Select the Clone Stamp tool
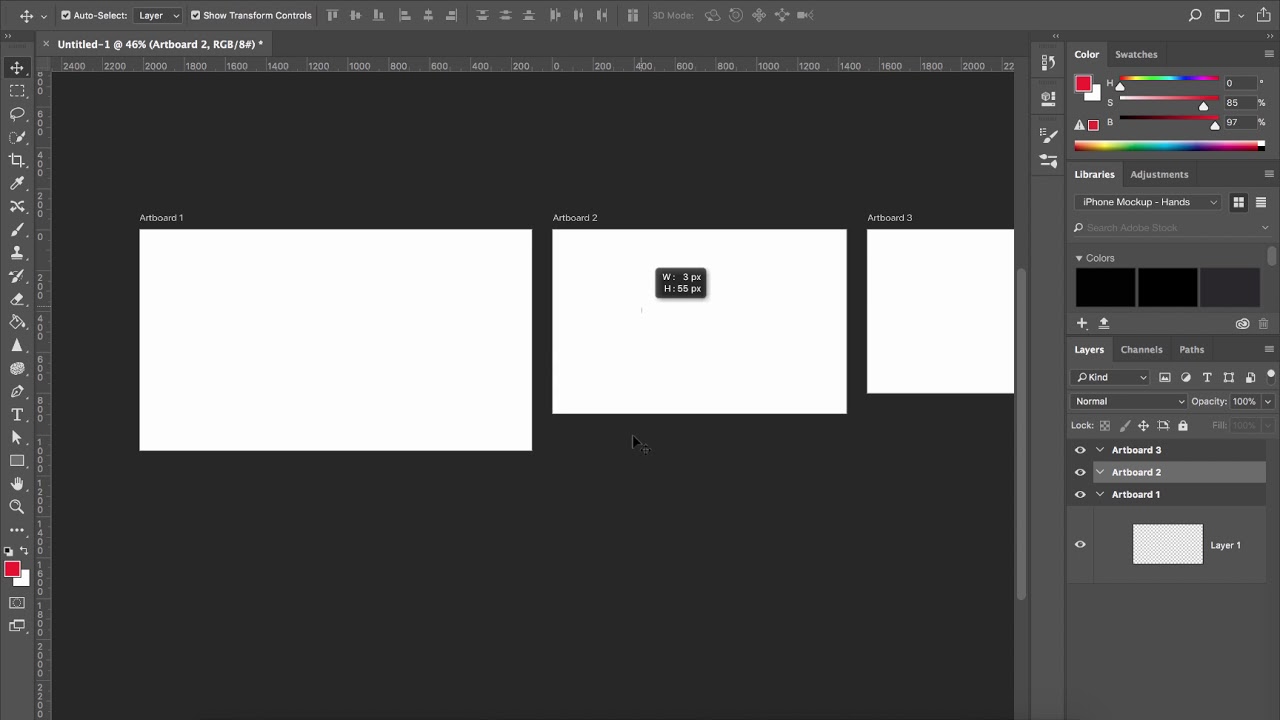 (17, 253)
